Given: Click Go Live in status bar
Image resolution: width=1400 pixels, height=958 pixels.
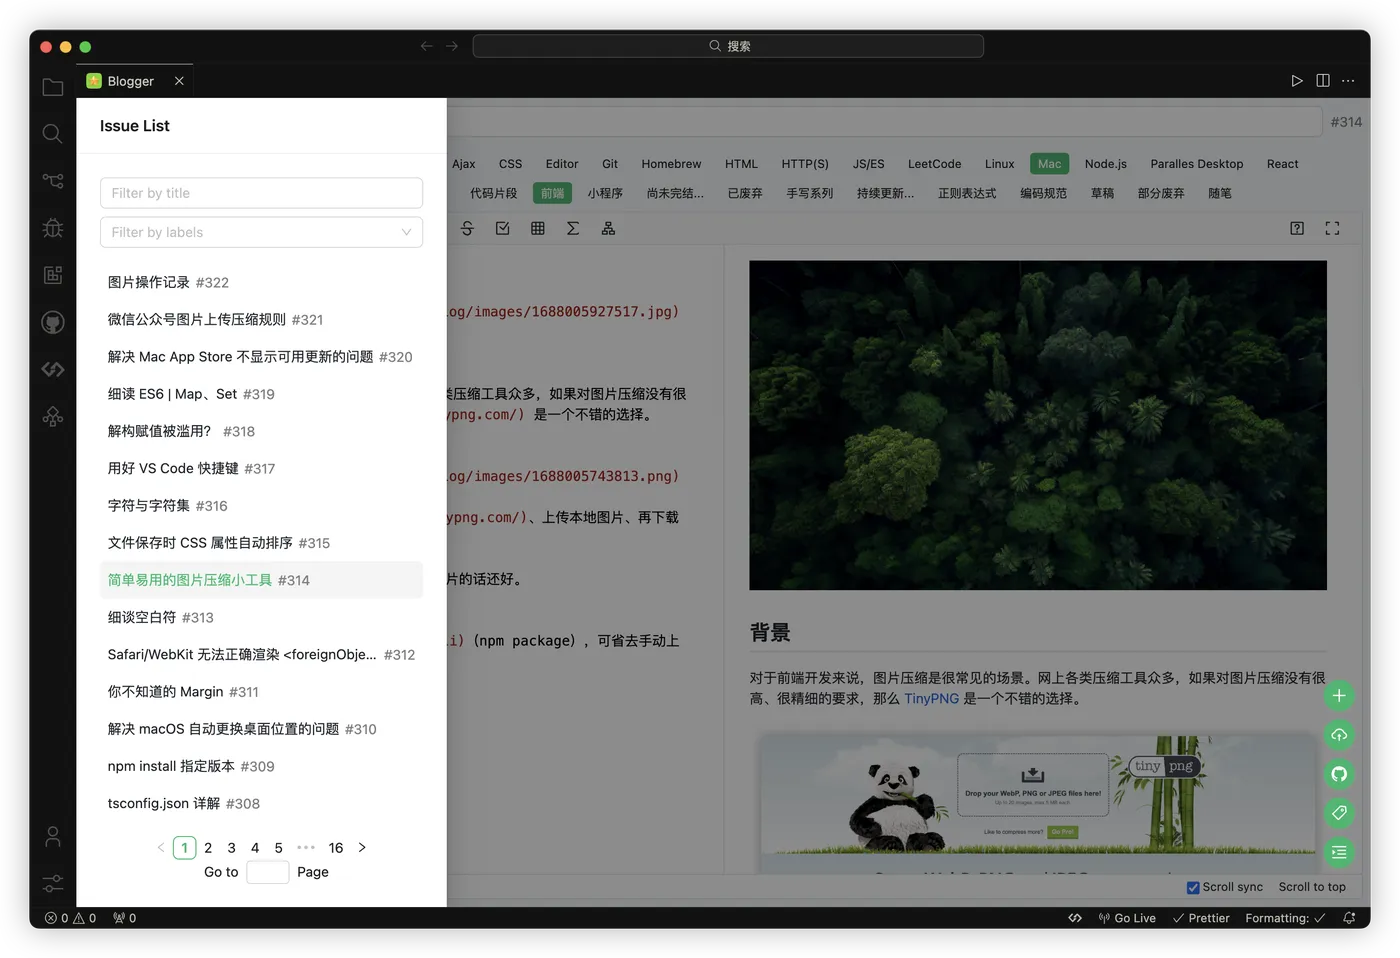Looking at the screenshot, I should point(1127,918).
